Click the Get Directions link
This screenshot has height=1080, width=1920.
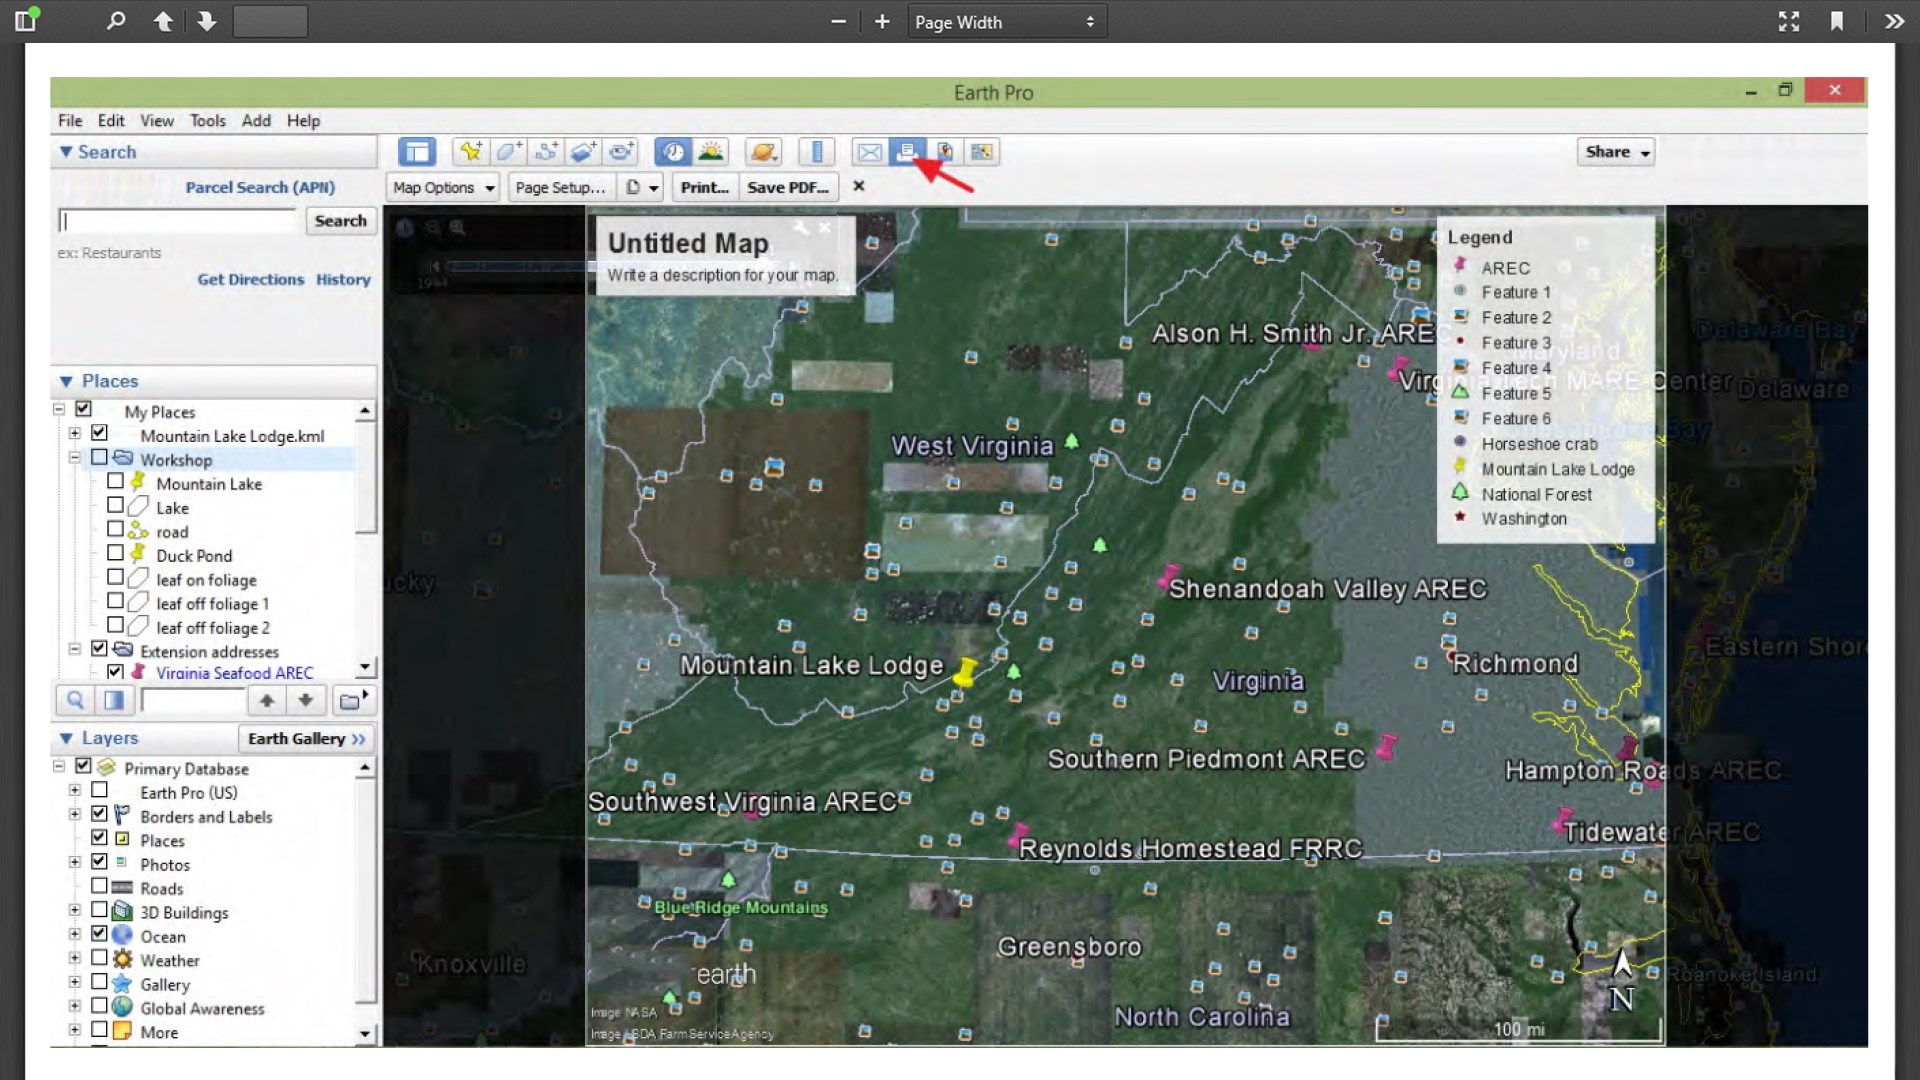click(250, 280)
